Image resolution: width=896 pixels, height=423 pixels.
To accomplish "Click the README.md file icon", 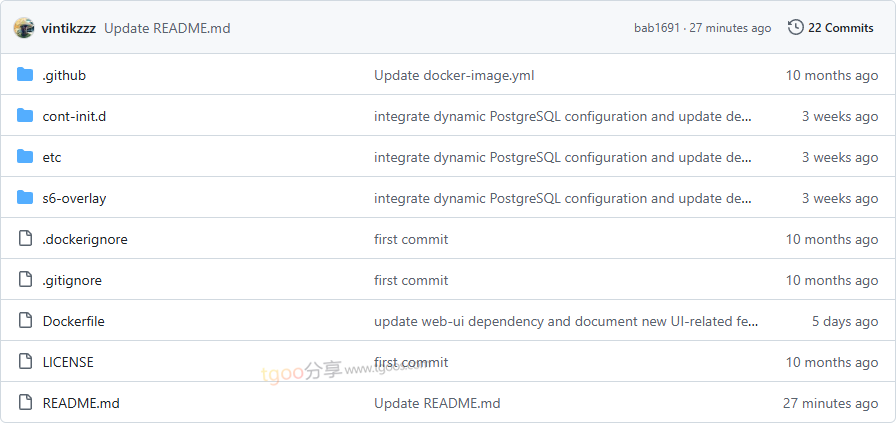I will pyautogui.click(x=25, y=403).
